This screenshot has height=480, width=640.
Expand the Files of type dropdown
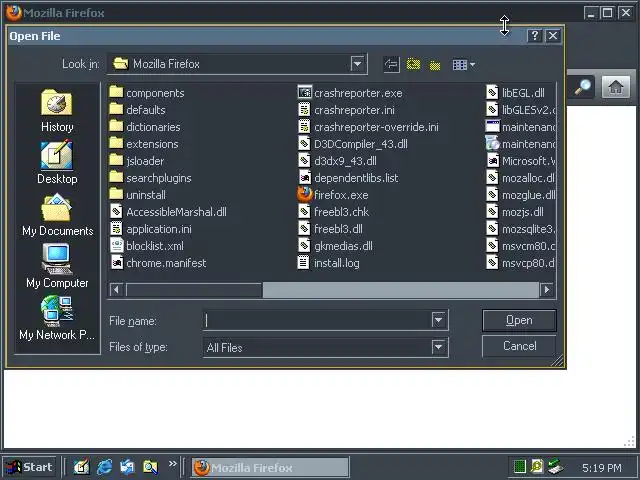click(x=438, y=347)
